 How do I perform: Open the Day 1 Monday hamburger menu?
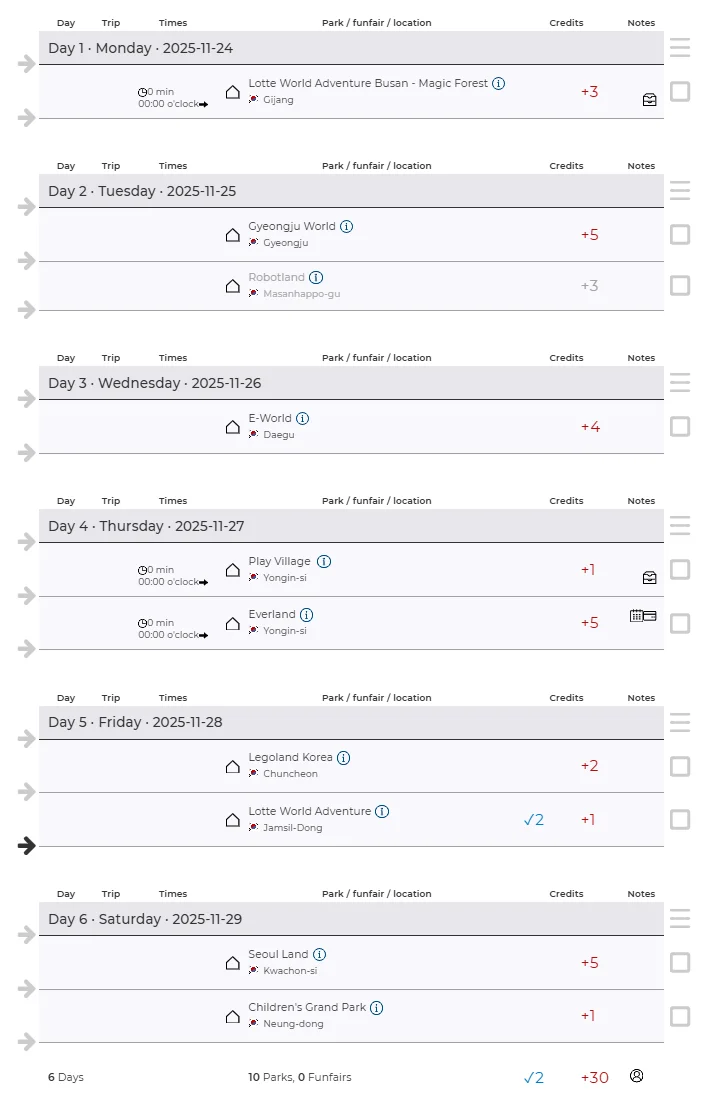680,47
